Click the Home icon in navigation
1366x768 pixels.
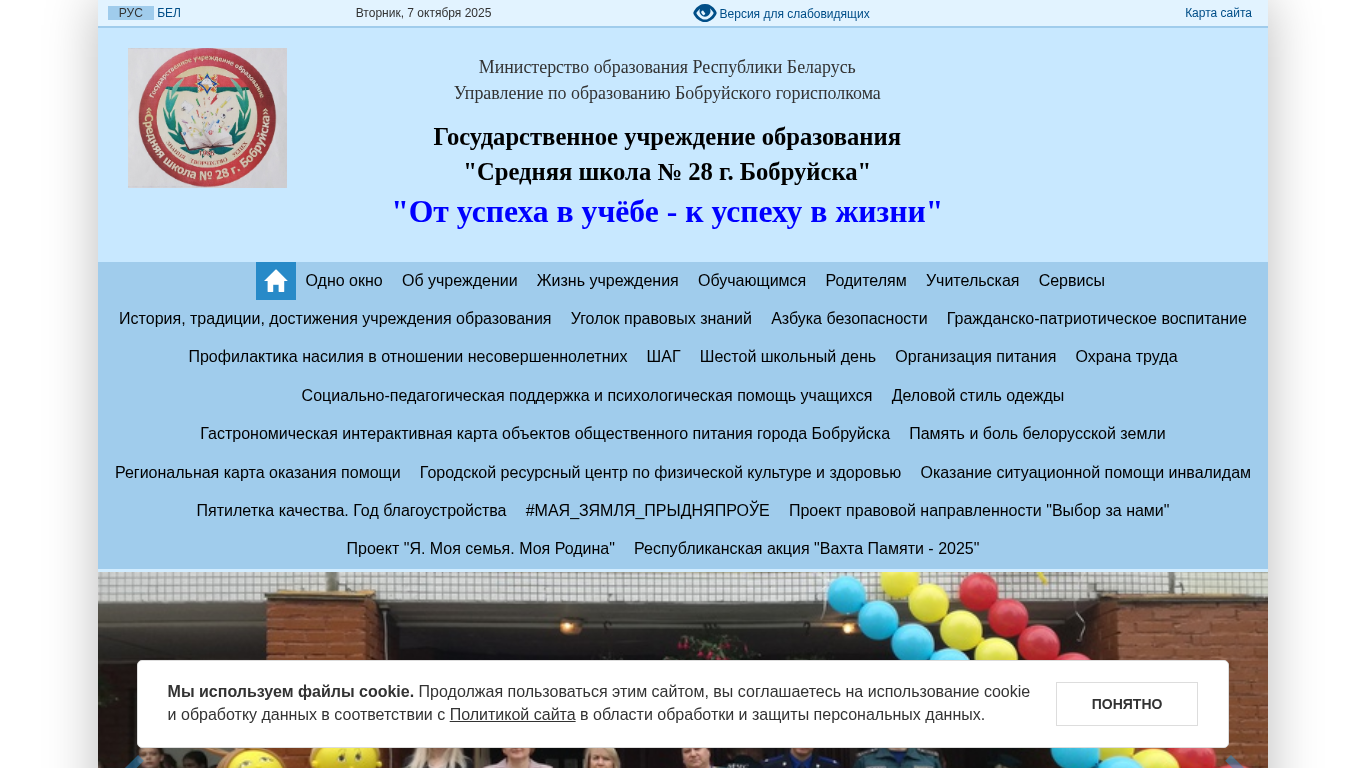275,281
